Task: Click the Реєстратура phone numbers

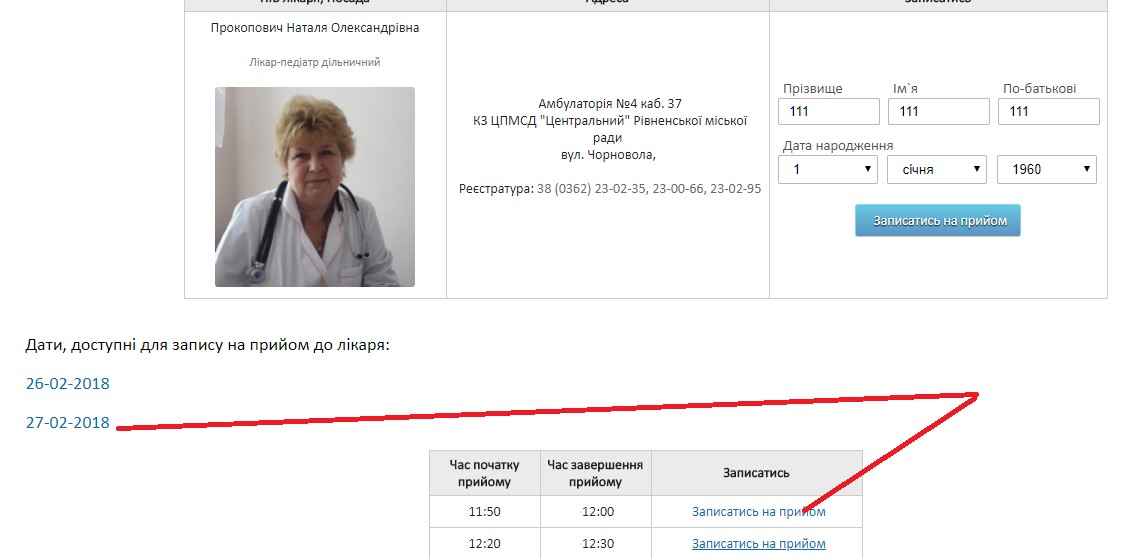Action: pos(649,188)
